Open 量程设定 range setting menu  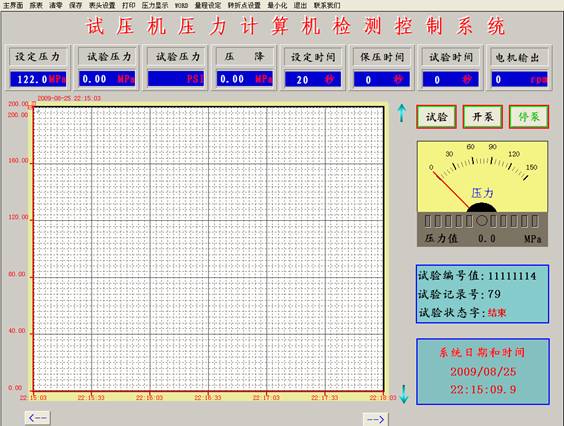(x=208, y=5)
